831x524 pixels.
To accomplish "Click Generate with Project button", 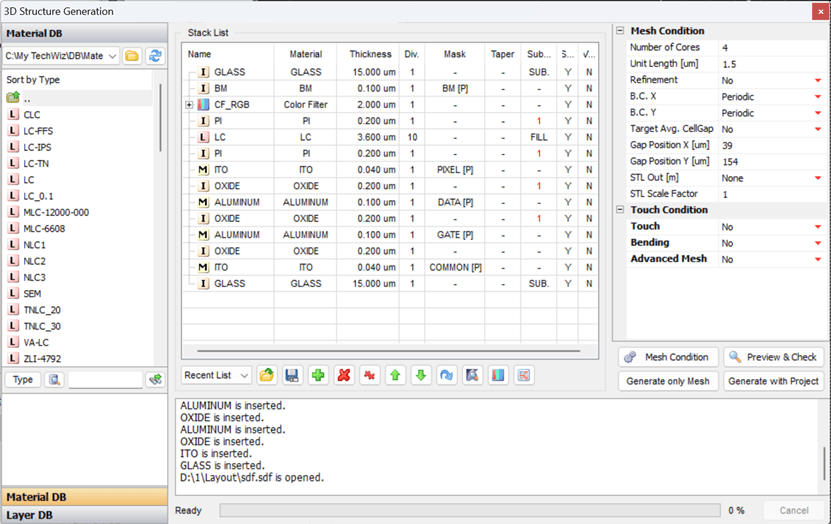I will coord(774,381).
